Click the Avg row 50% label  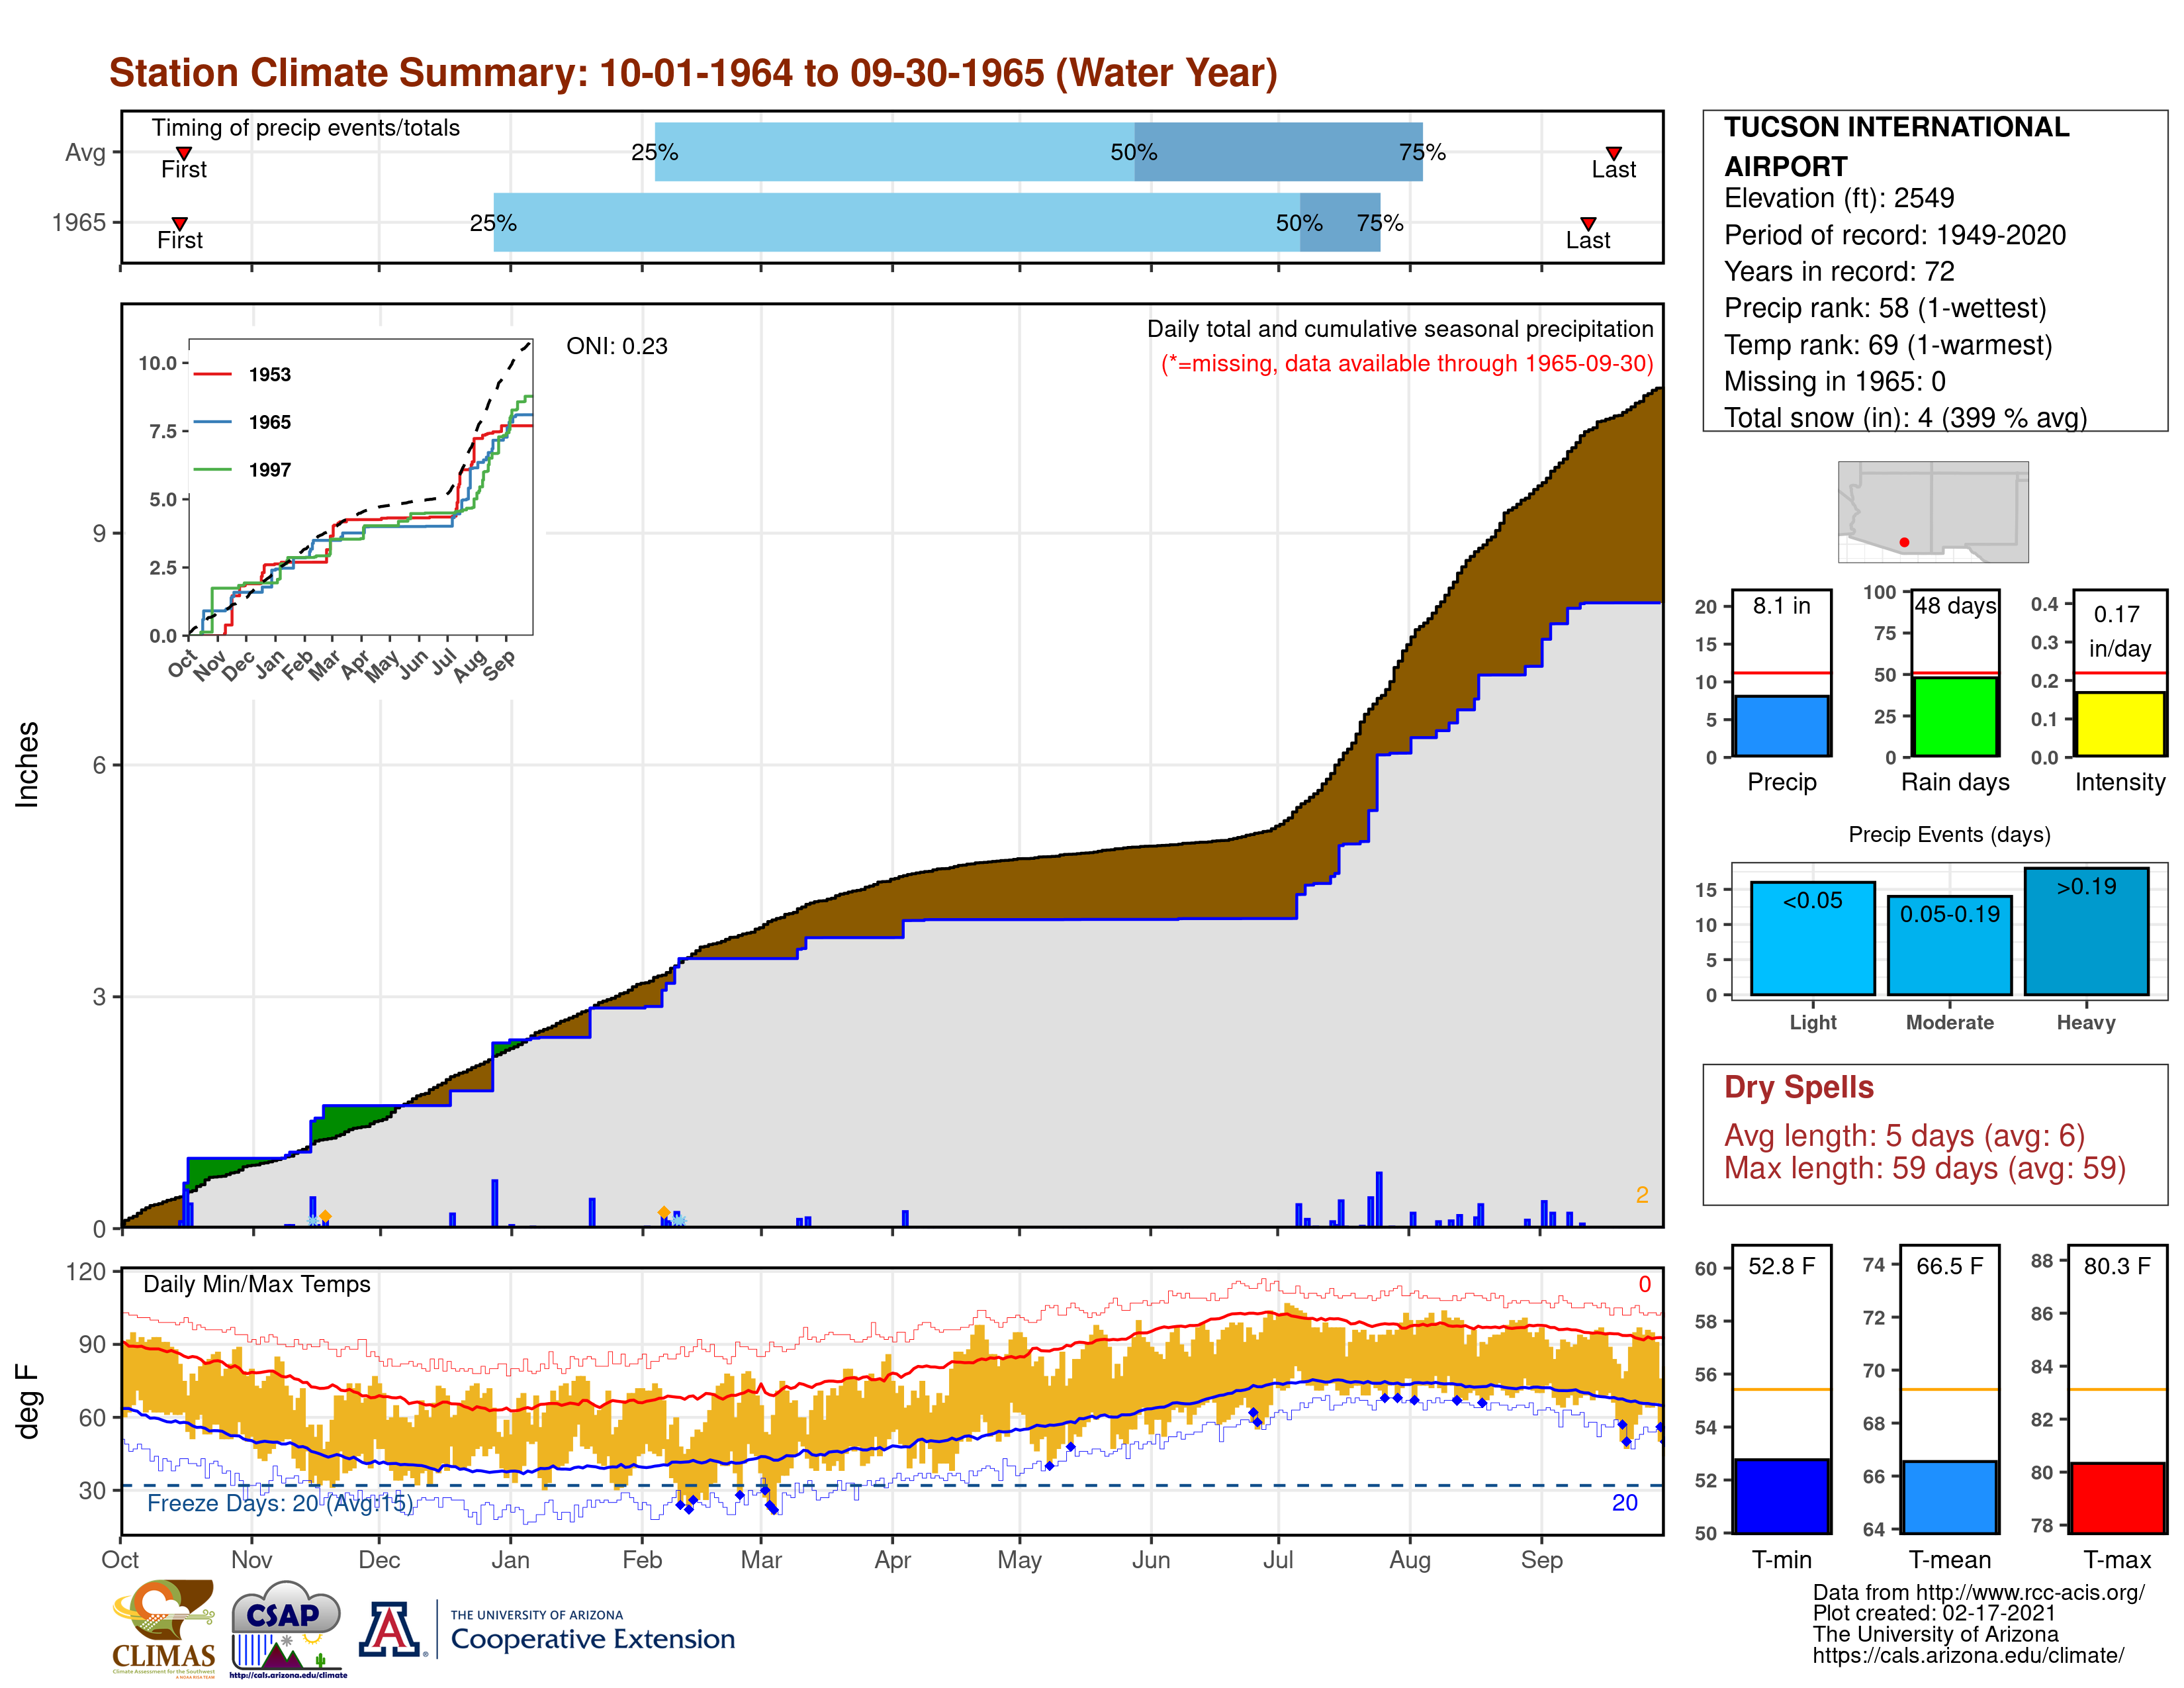point(1134,152)
